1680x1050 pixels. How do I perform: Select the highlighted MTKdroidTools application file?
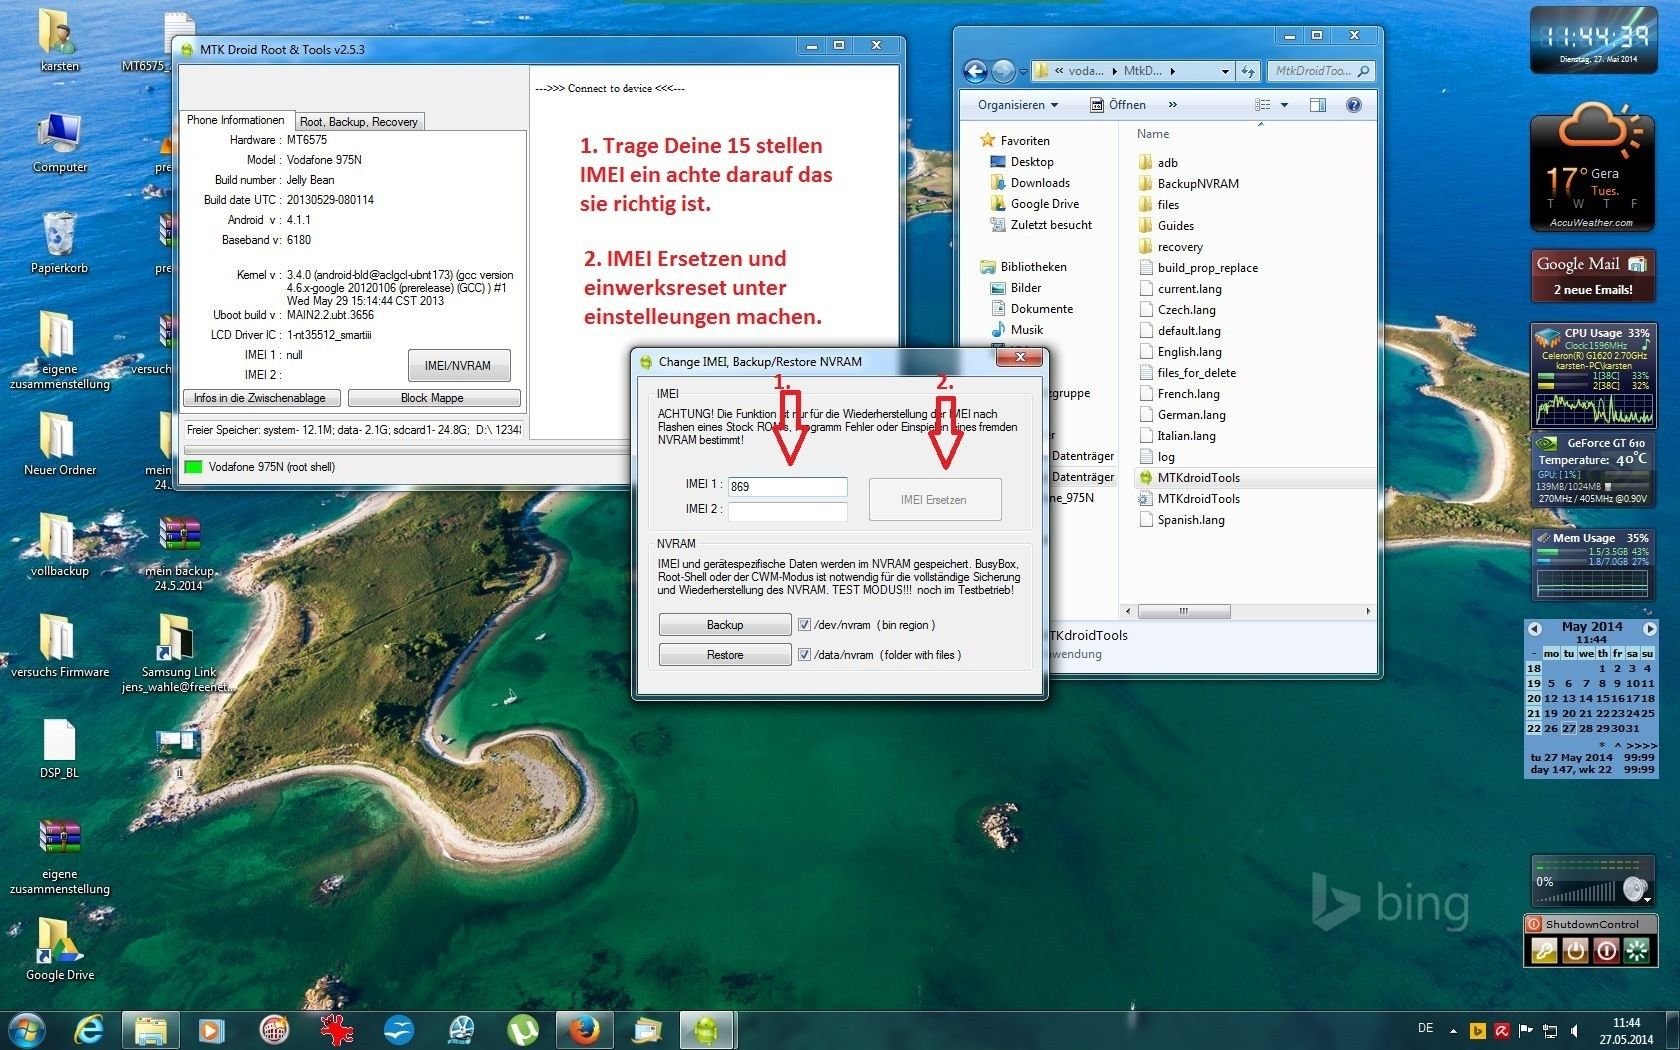click(x=1198, y=478)
